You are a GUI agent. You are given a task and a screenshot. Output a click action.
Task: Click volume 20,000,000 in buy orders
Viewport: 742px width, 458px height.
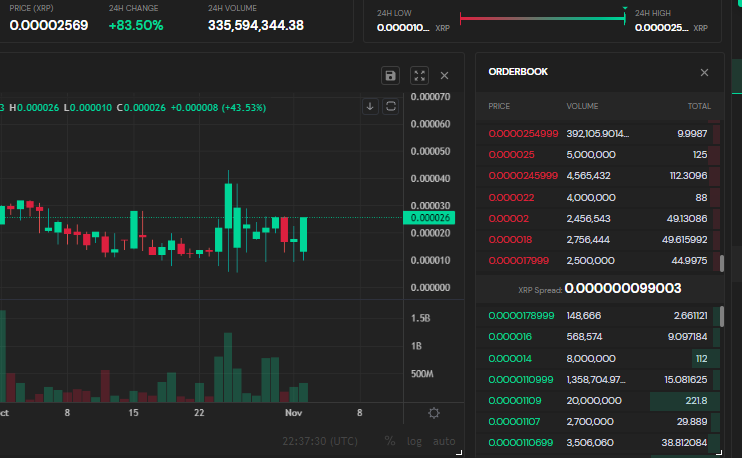click(594, 401)
